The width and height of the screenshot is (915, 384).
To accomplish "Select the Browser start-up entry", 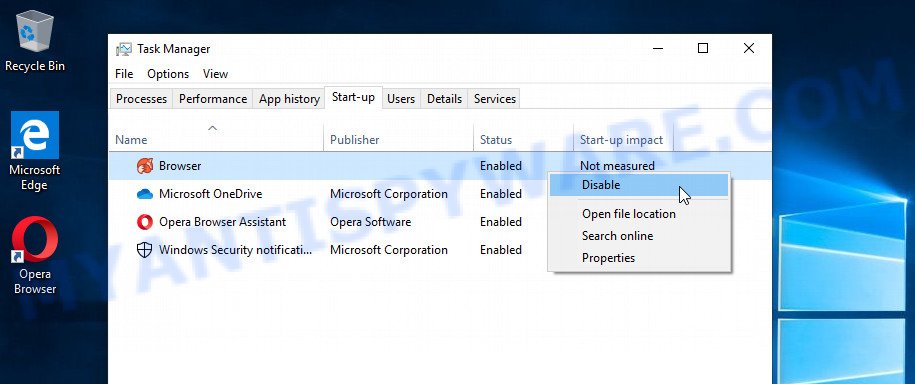I will (440, 166).
